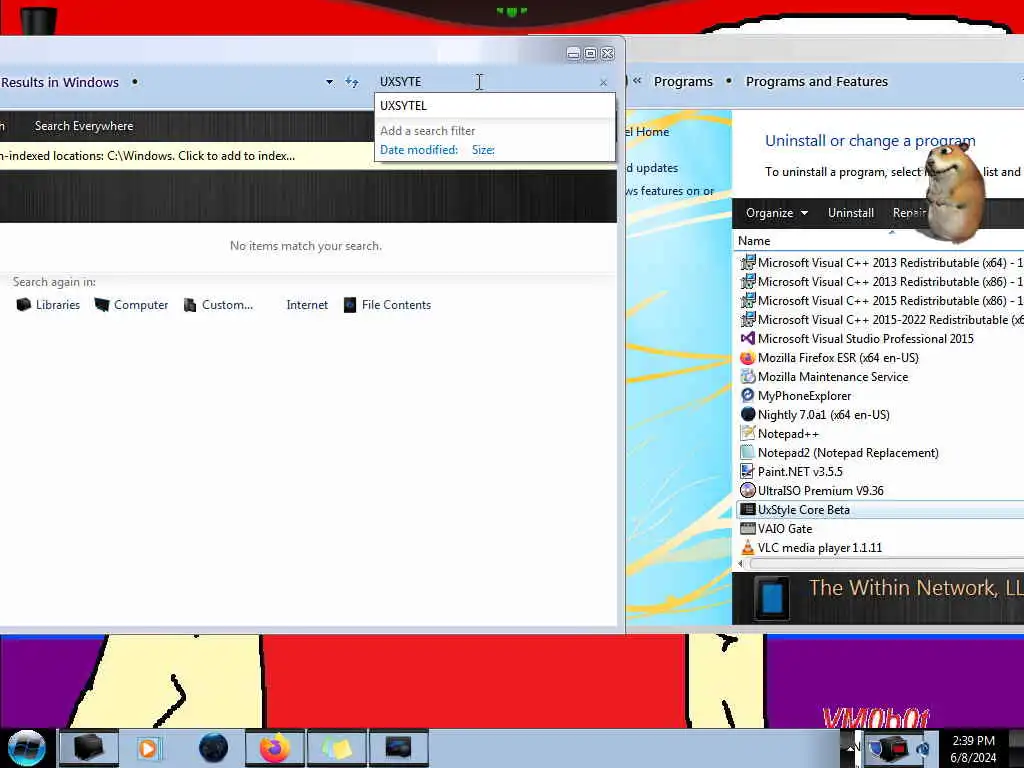Click the taskbar clock showing 2:39 PM
This screenshot has height=768, width=1024.
point(973,748)
